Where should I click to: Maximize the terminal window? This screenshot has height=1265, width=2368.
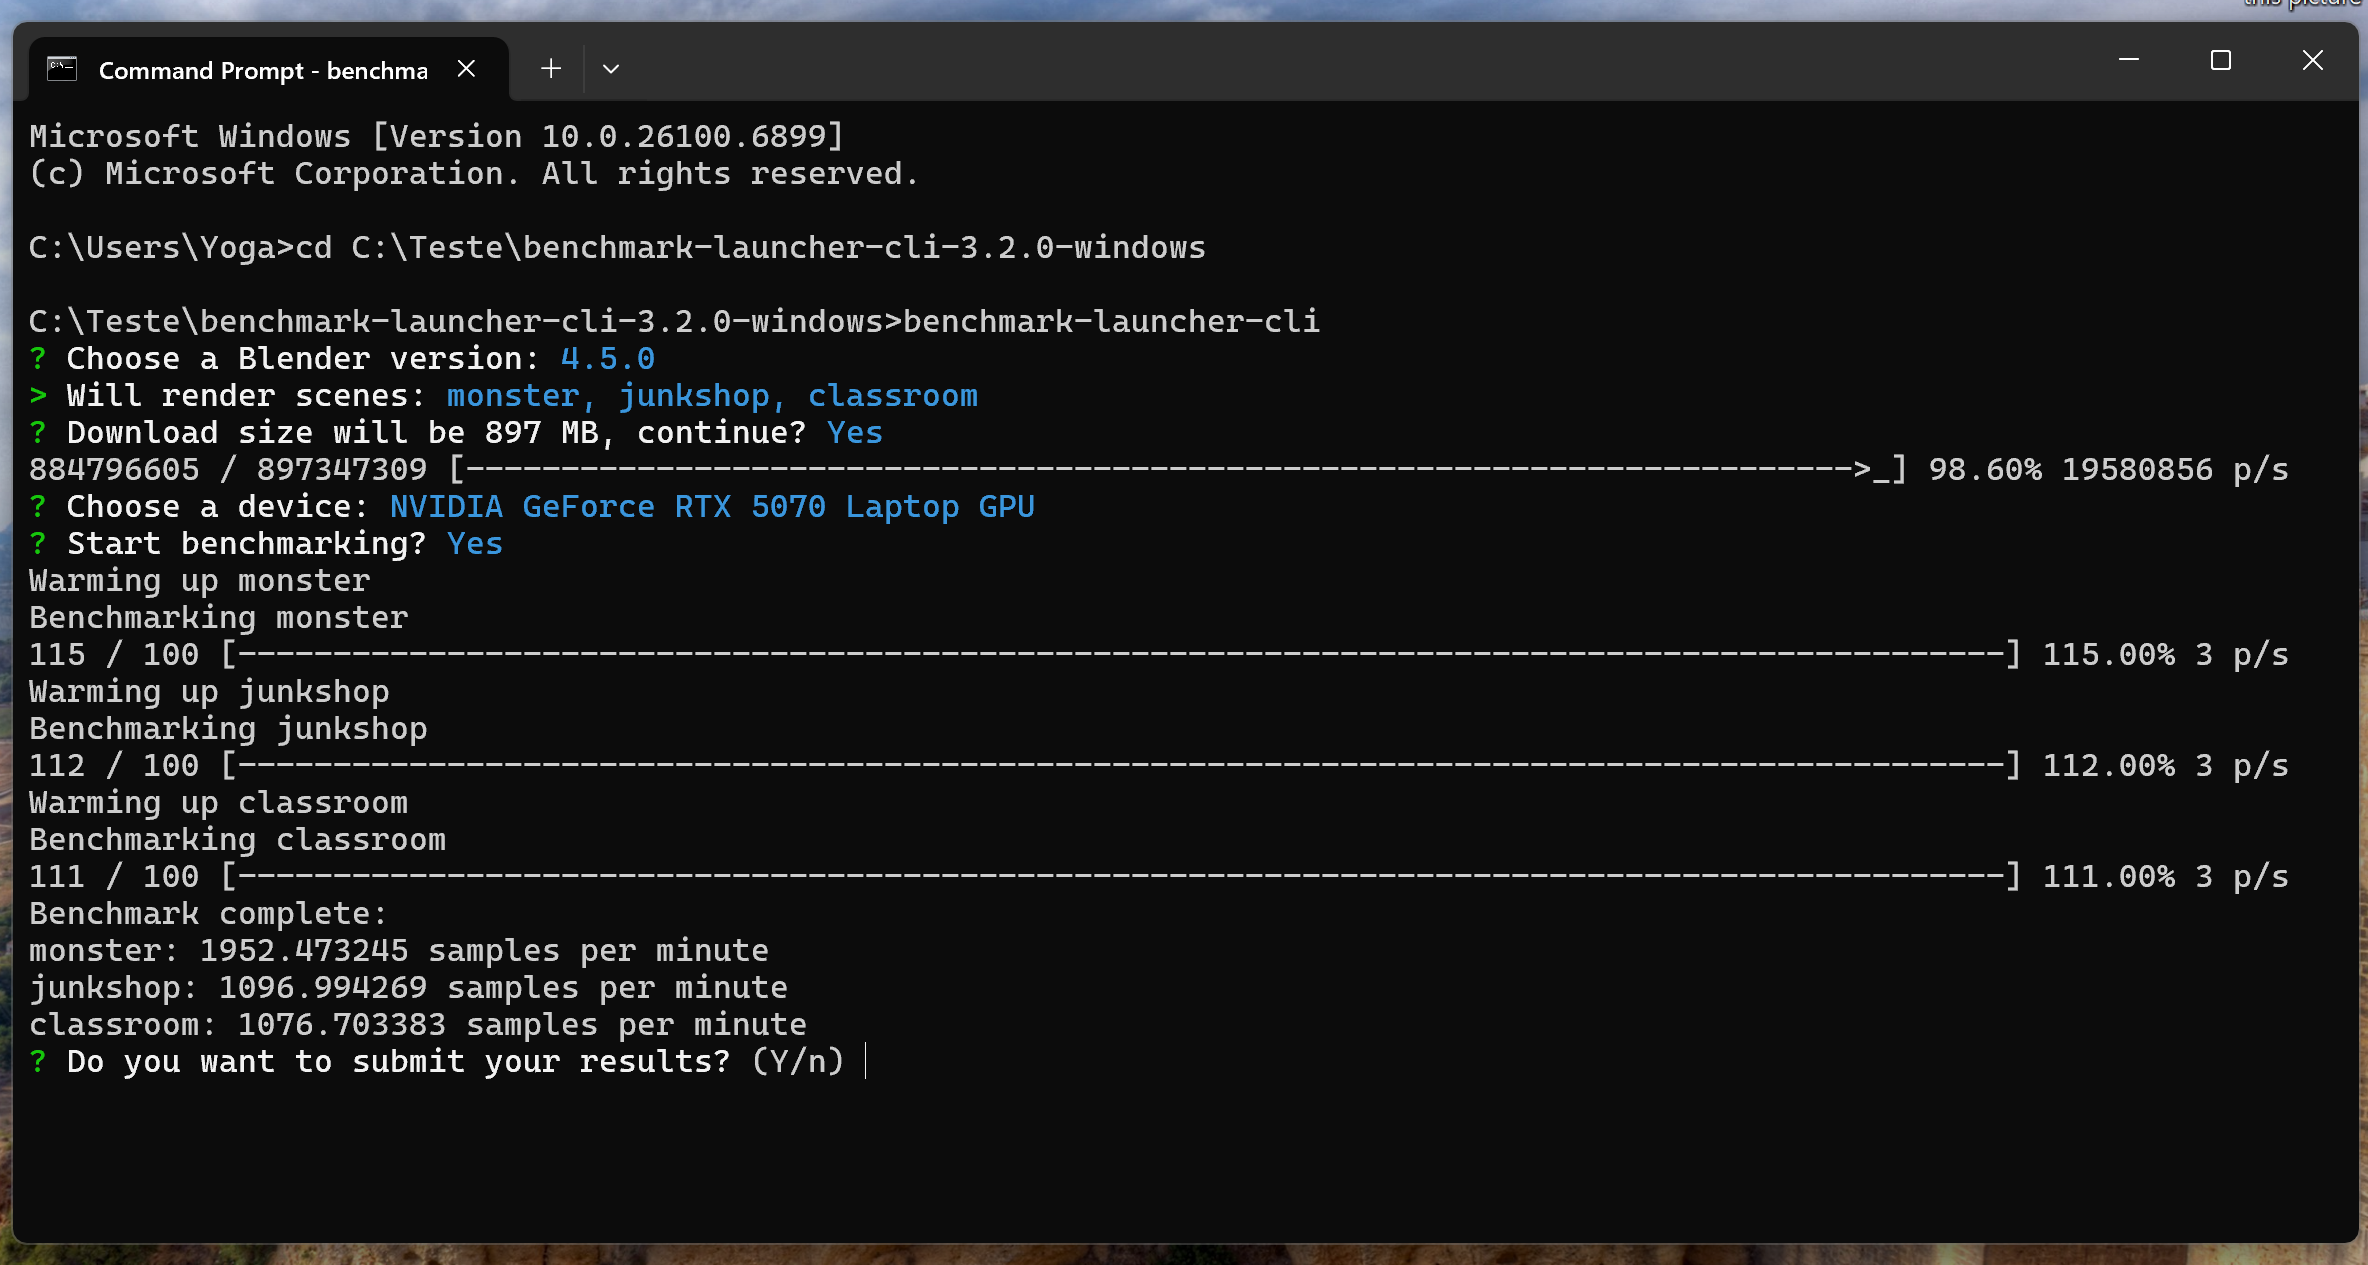point(2221,61)
